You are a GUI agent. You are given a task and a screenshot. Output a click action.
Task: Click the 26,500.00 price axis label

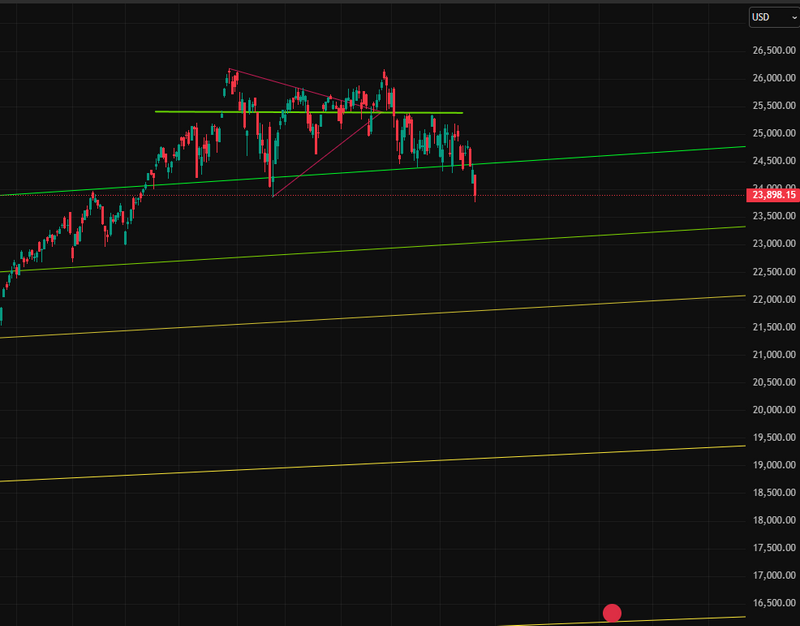(774, 50)
